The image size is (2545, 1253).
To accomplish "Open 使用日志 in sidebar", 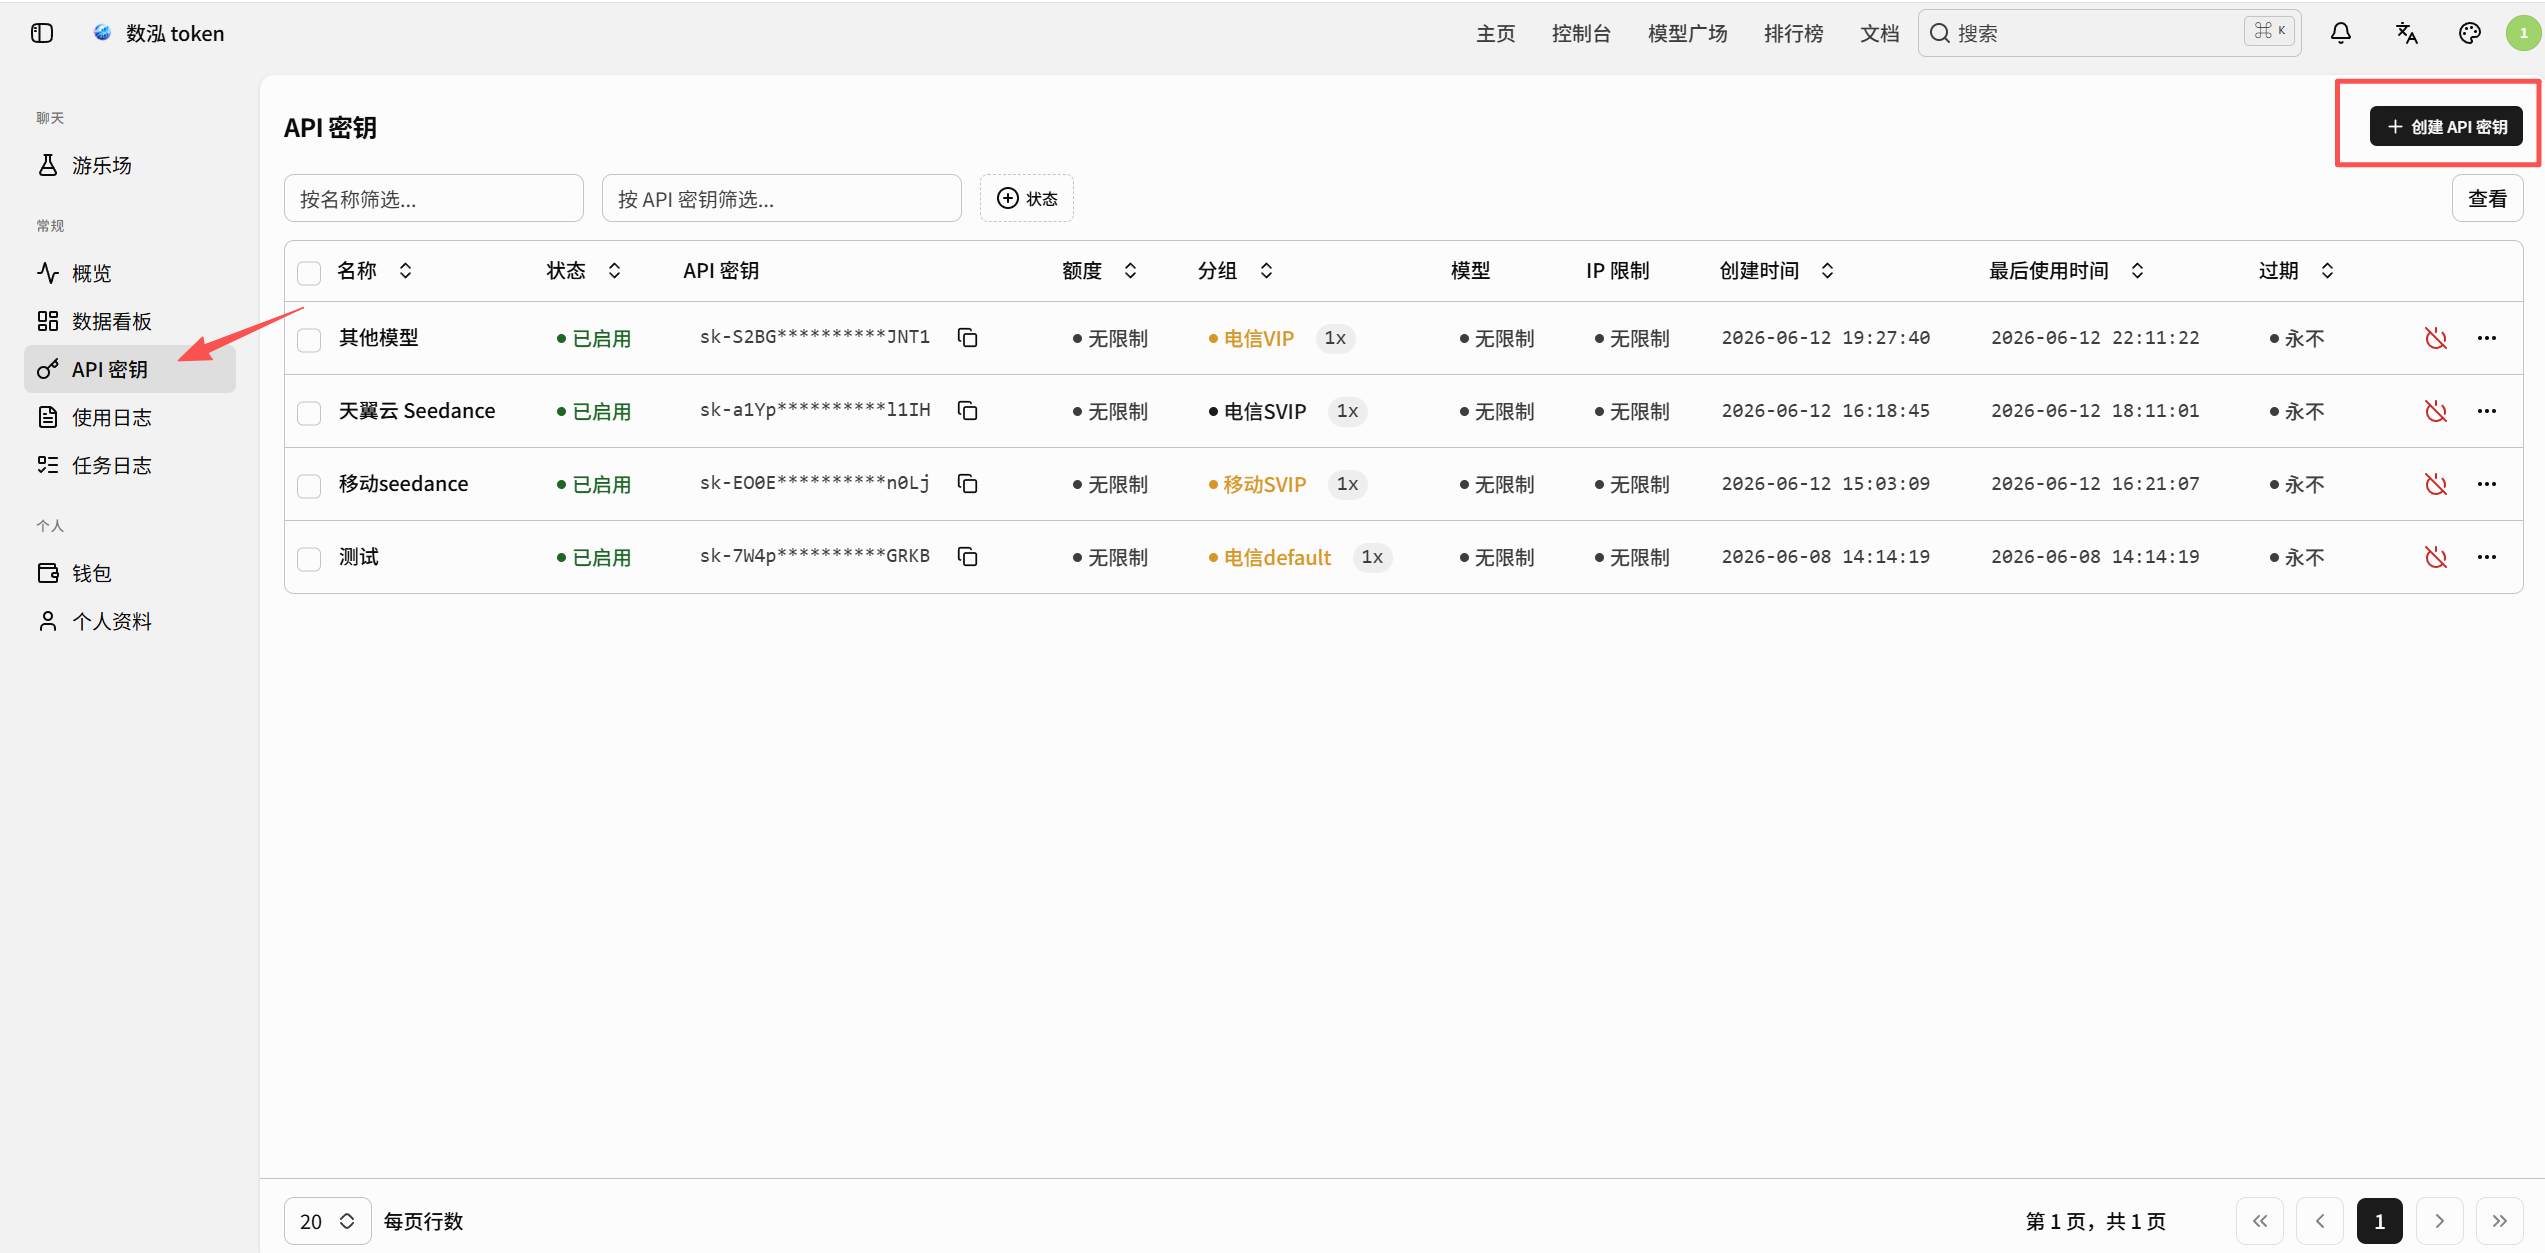I will 130,417.
